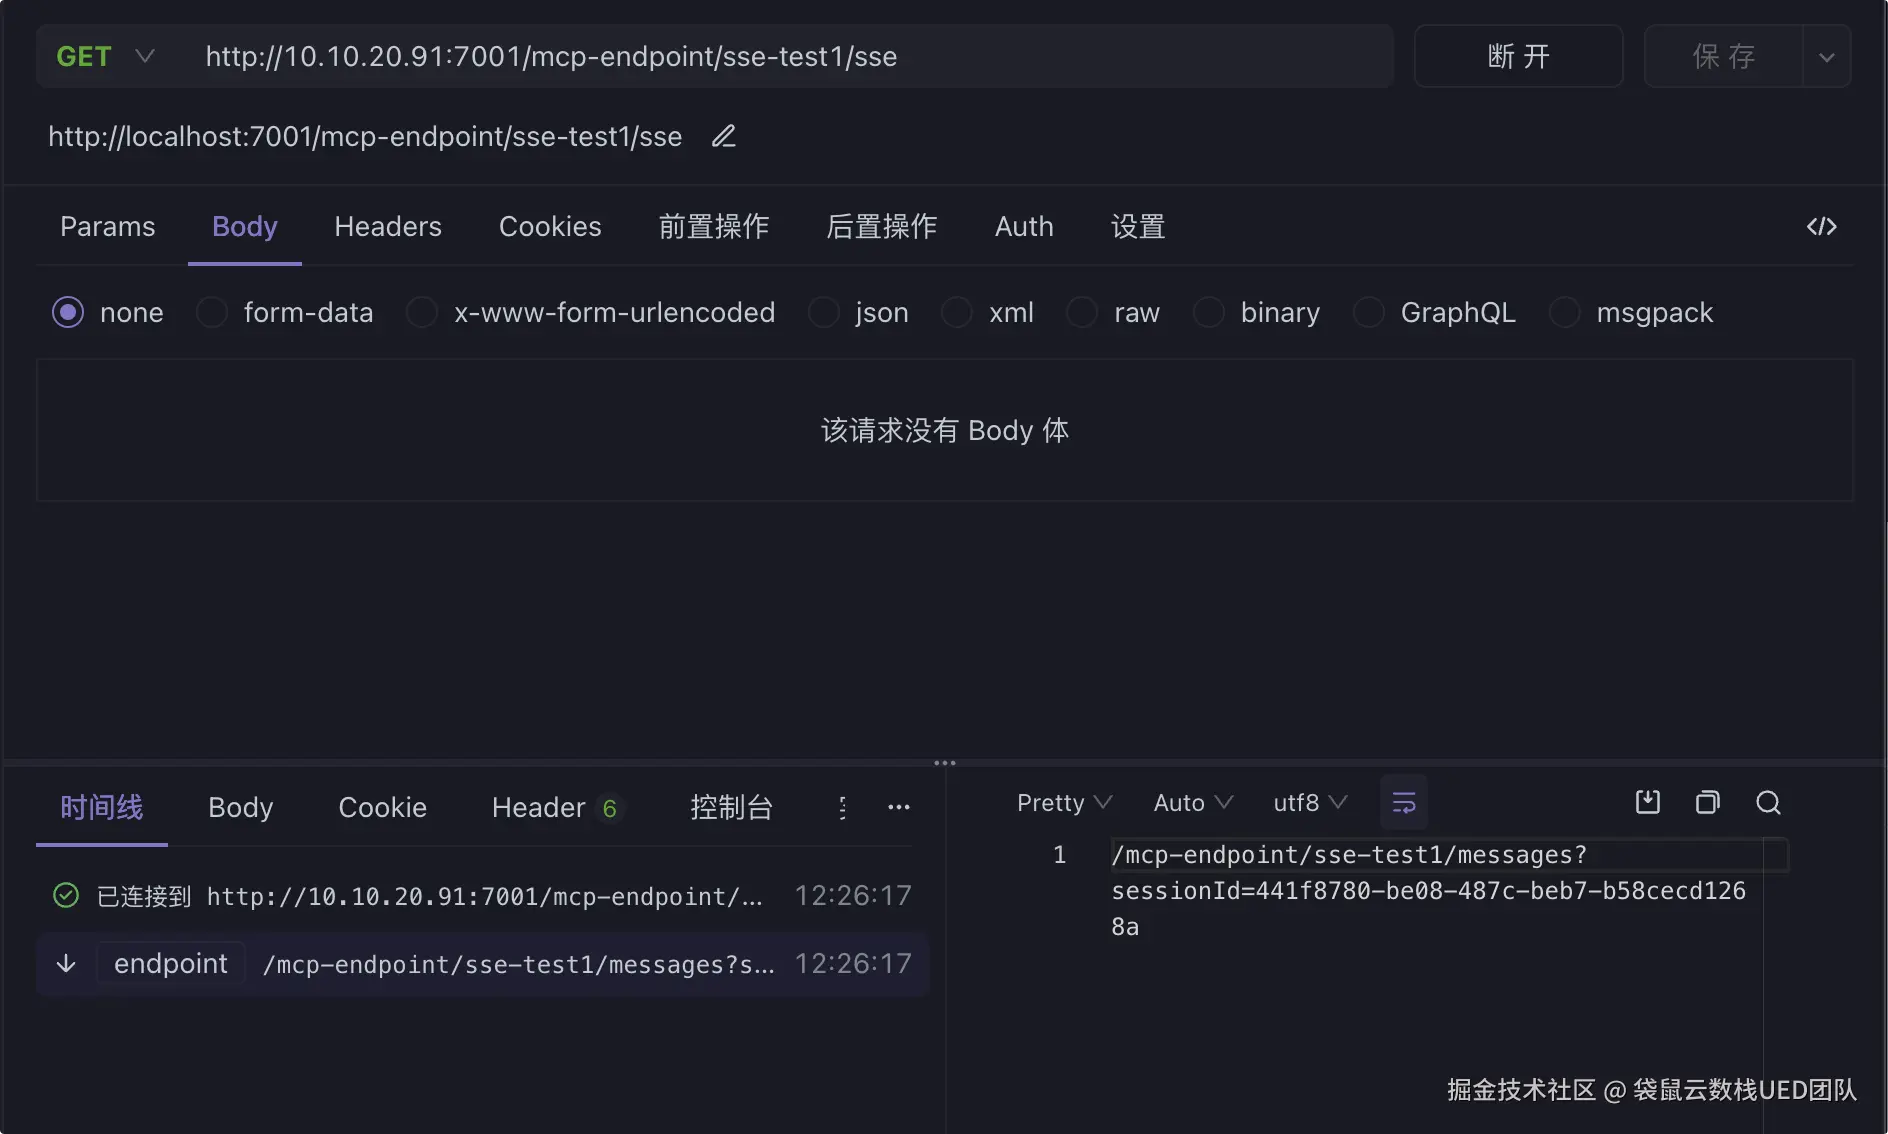The width and height of the screenshot is (1888, 1134).
Task: Open the three-dots more options menu
Action: [899, 807]
